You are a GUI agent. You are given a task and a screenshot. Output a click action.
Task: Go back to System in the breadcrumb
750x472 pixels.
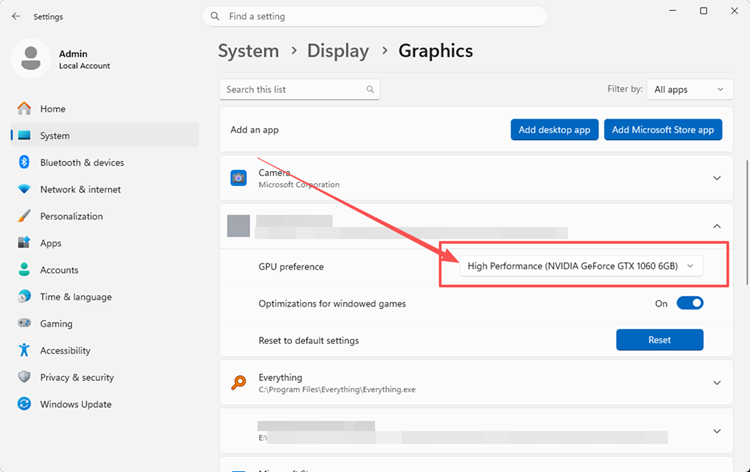(x=248, y=51)
